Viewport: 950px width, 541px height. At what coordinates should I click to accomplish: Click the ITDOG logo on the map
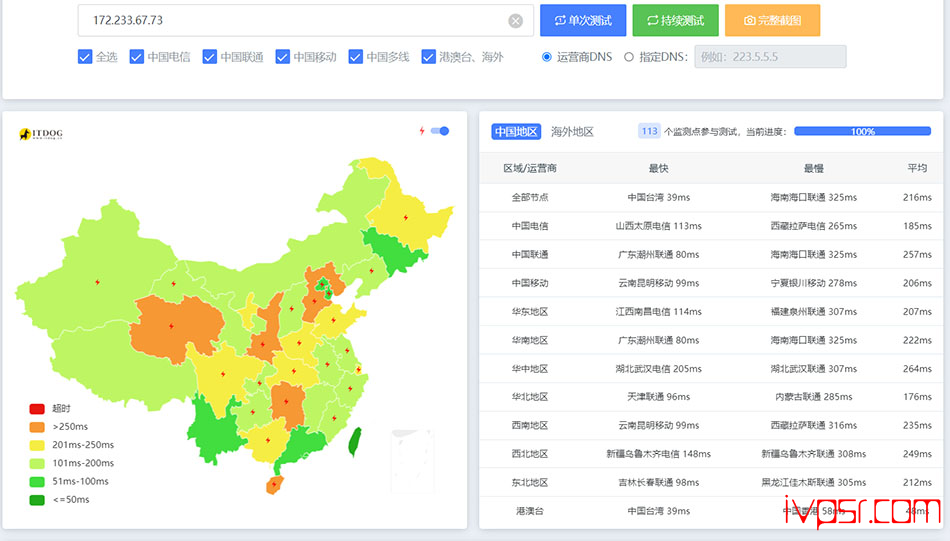point(41,133)
